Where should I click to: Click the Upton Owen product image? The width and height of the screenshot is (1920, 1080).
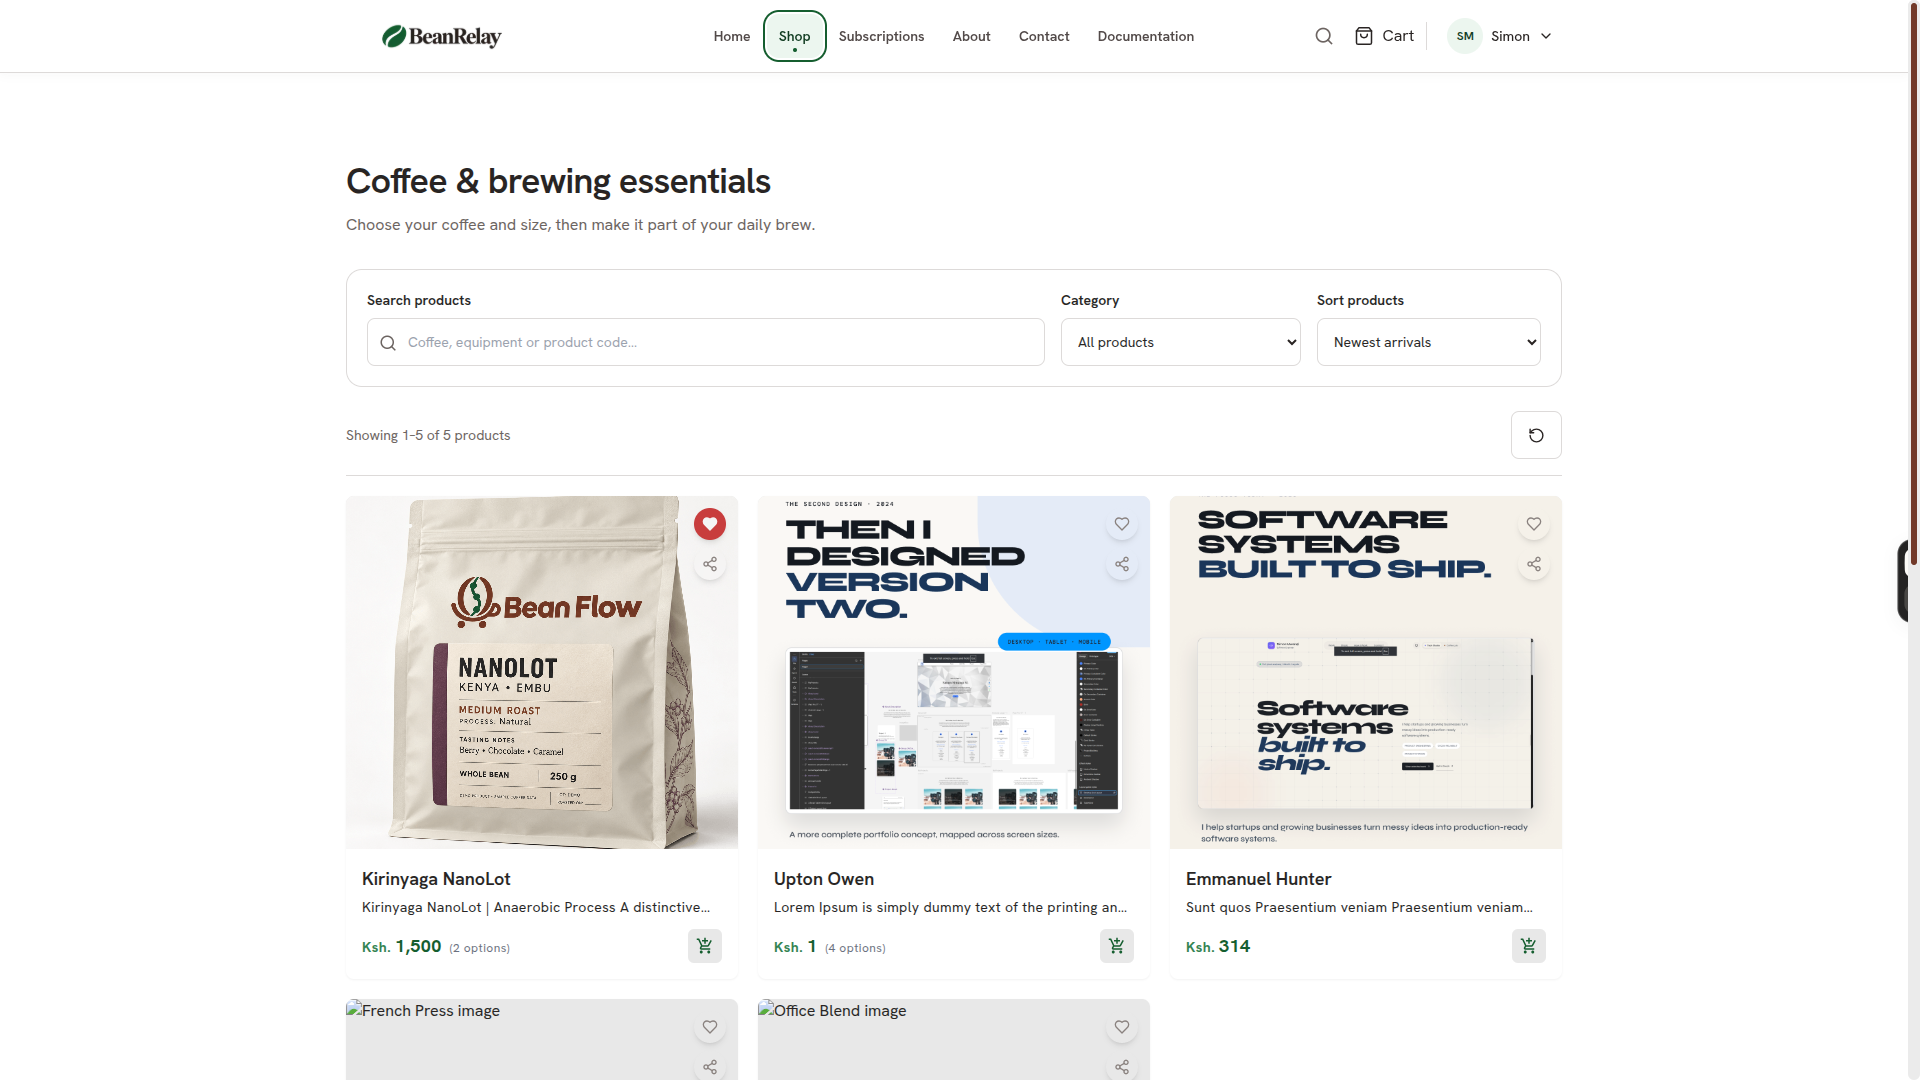(x=954, y=673)
